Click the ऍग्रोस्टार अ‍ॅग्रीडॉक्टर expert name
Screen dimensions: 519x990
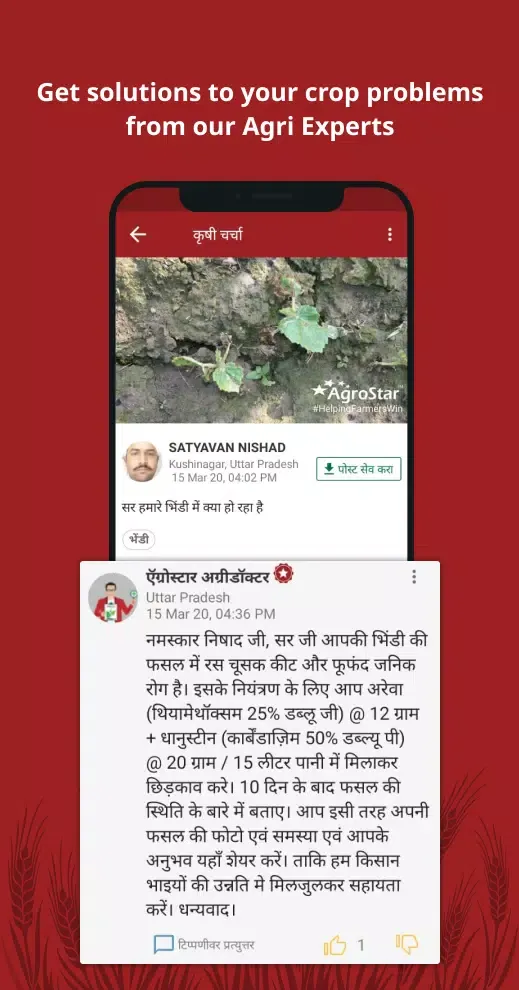208,576
